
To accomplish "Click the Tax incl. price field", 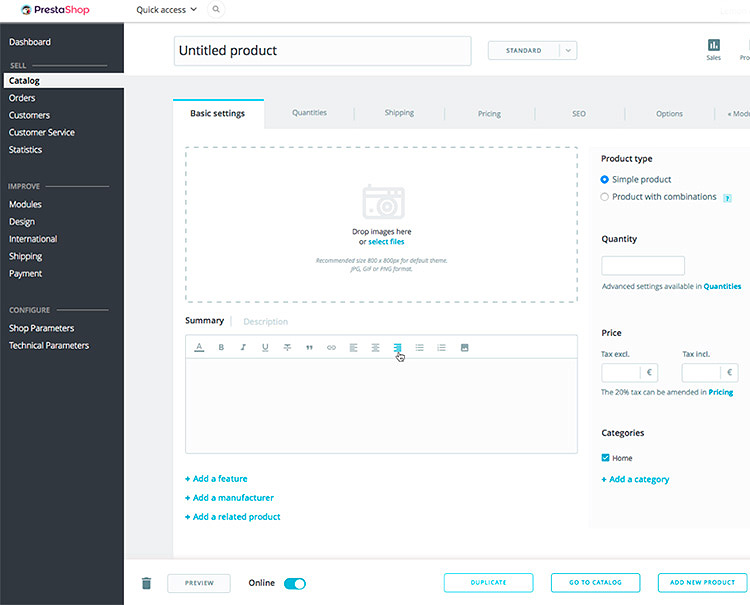I will [x=710, y=373].
